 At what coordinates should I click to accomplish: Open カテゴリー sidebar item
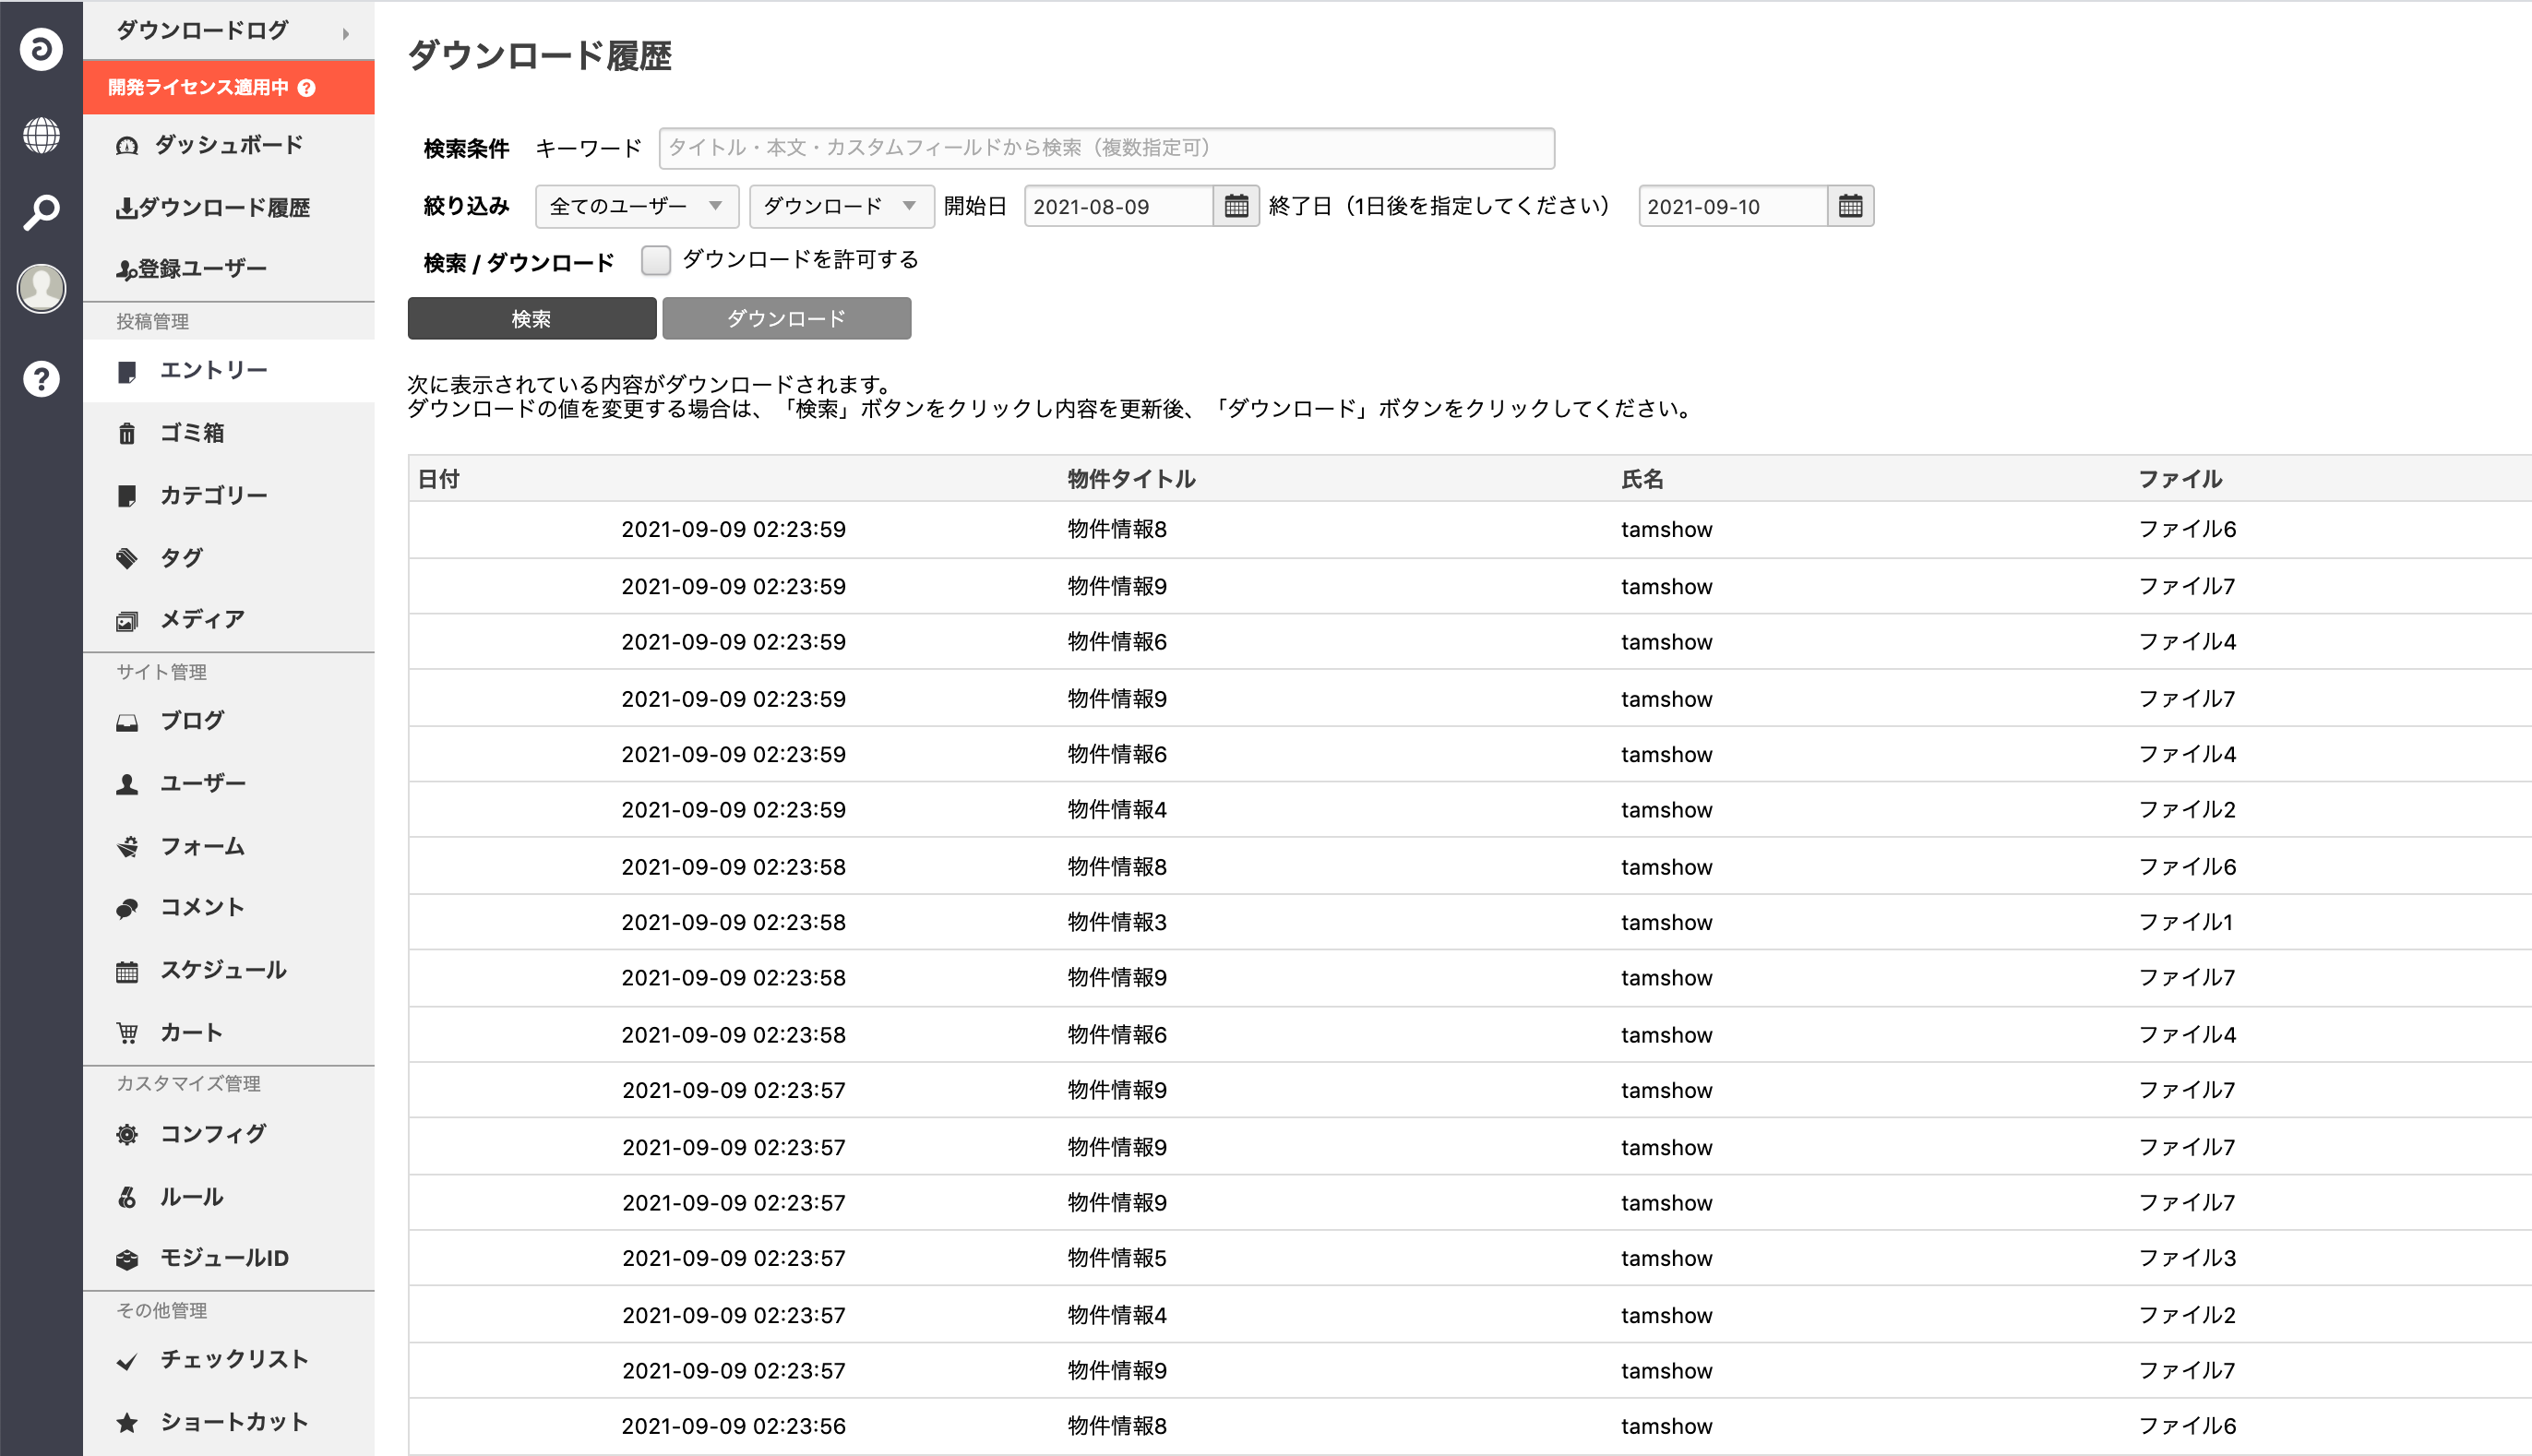(229, 495)
